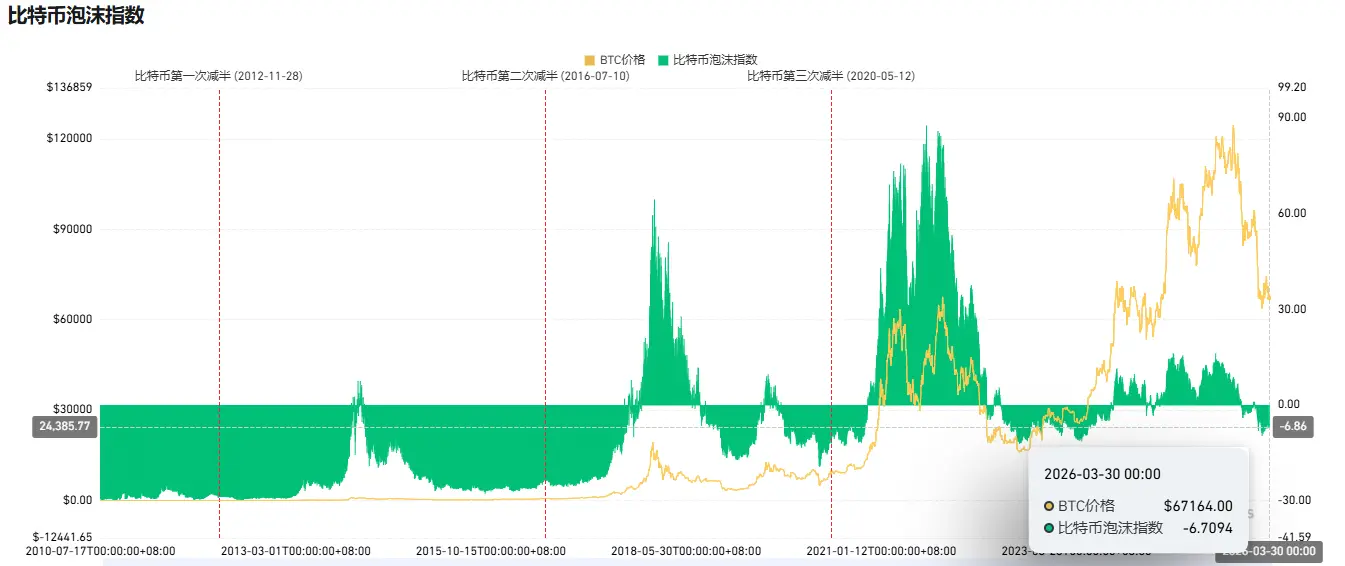This screenshot has height=566, width=1345.
Task: Click the $136859 left axis label
Action: click(69, 88)
